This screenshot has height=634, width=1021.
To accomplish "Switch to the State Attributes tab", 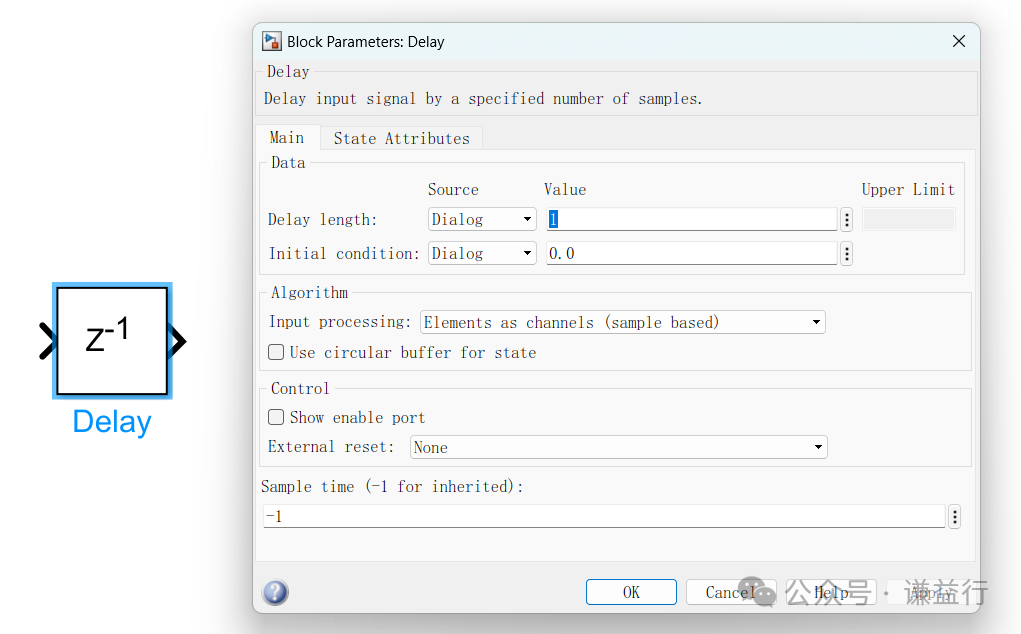I will click(x=401, y=138).
